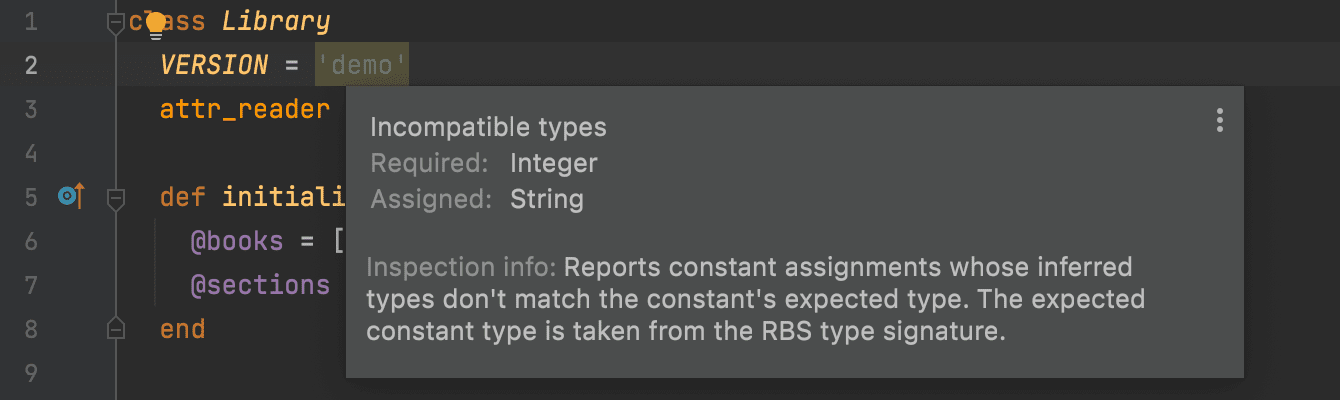Click the assigned type 'String' in tooltip
Image resolution: width=1340 pixels, height=400 pixels.
click(546, 199)
